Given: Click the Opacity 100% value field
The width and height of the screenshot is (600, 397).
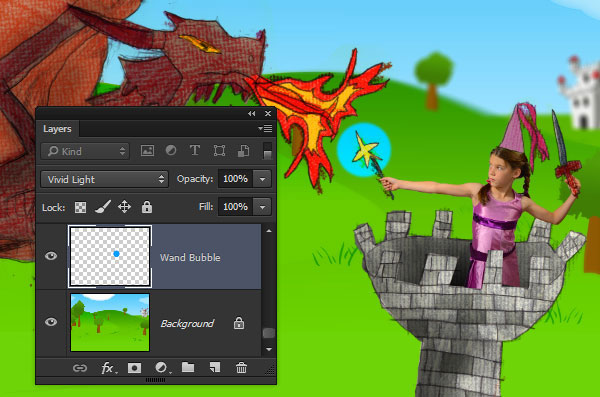Looking at the screenshot, I should click(x=235, y=179).
